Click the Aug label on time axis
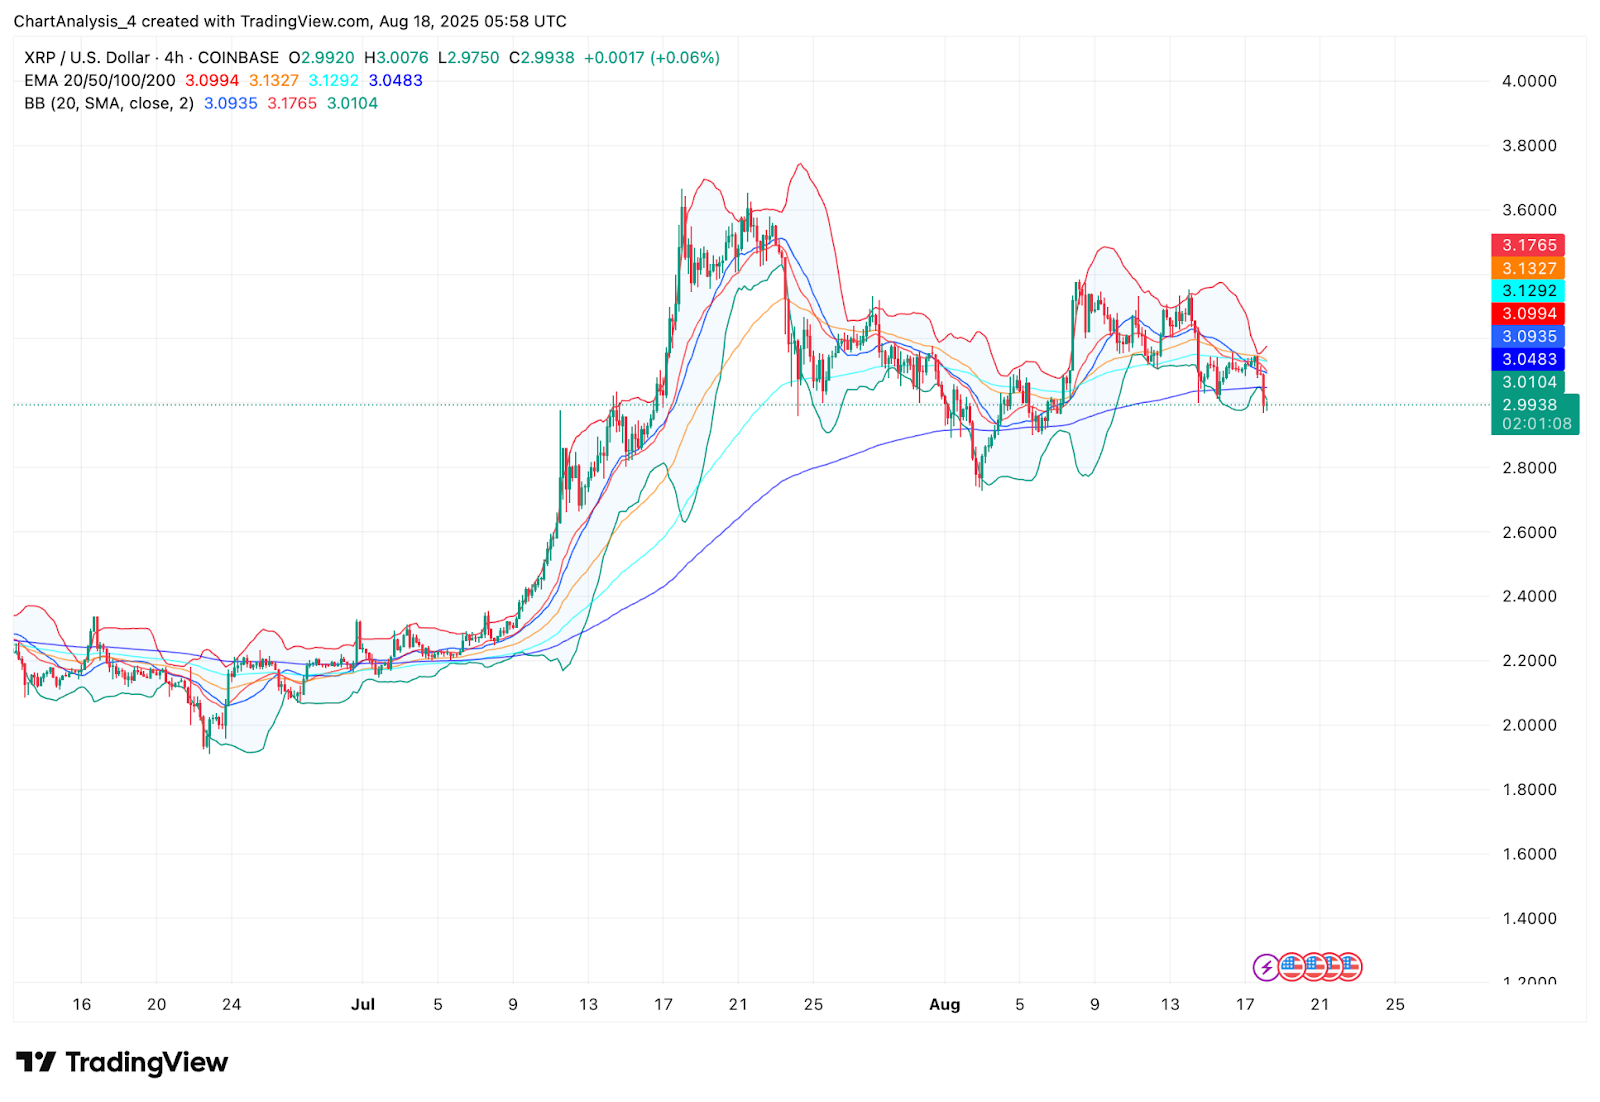The height and width of the screenshot is (1102, 1600). coord(944,1004)
